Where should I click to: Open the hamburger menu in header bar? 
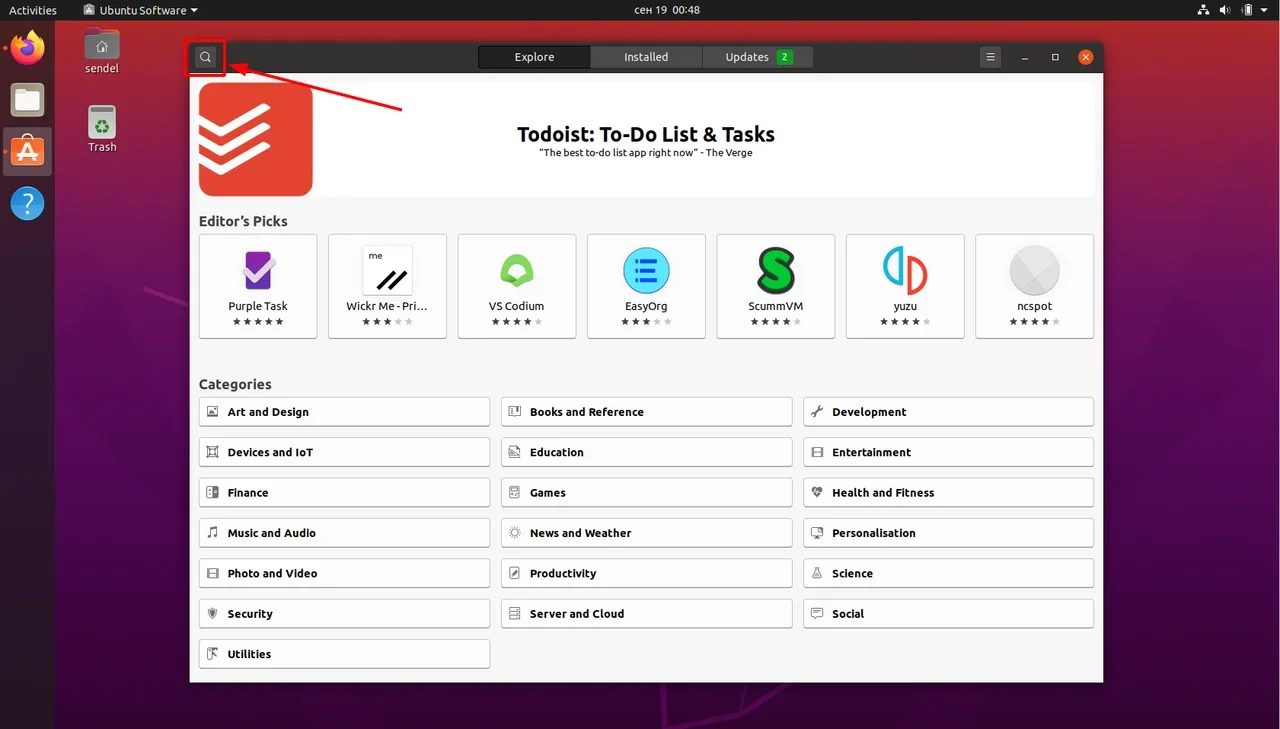(x=990, y=57)
